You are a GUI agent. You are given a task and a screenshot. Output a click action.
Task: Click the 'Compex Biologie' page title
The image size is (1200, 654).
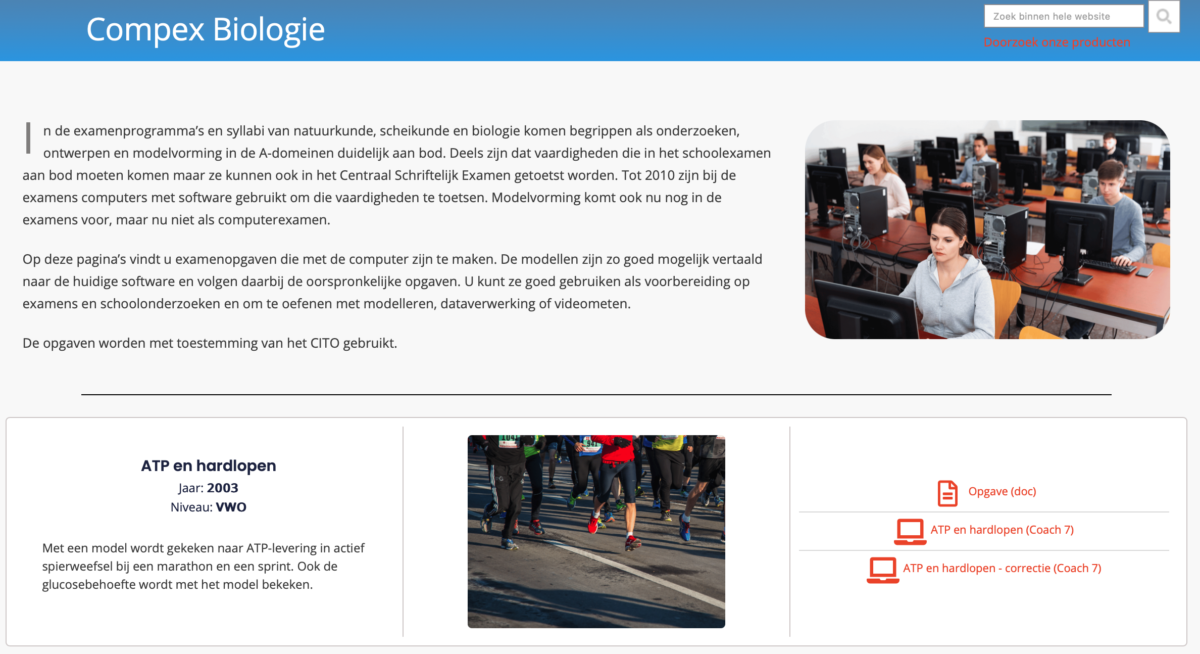pyautogui.click(x=205, y=30)
